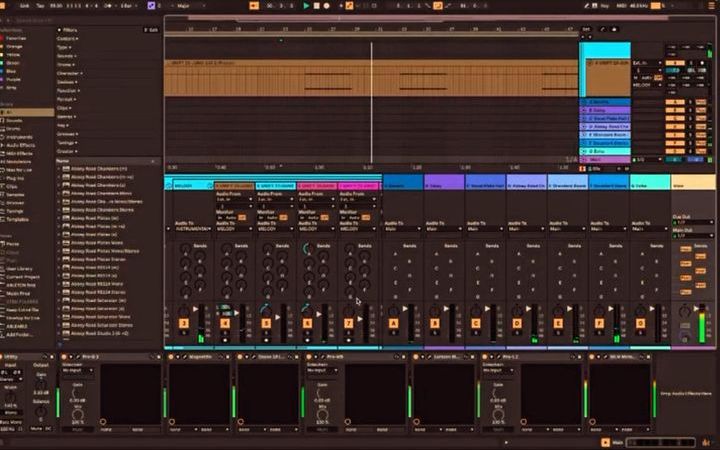The image size is (720, 450).
Task: Select the Plug-ins category in browser
Action: click(18, 178)
